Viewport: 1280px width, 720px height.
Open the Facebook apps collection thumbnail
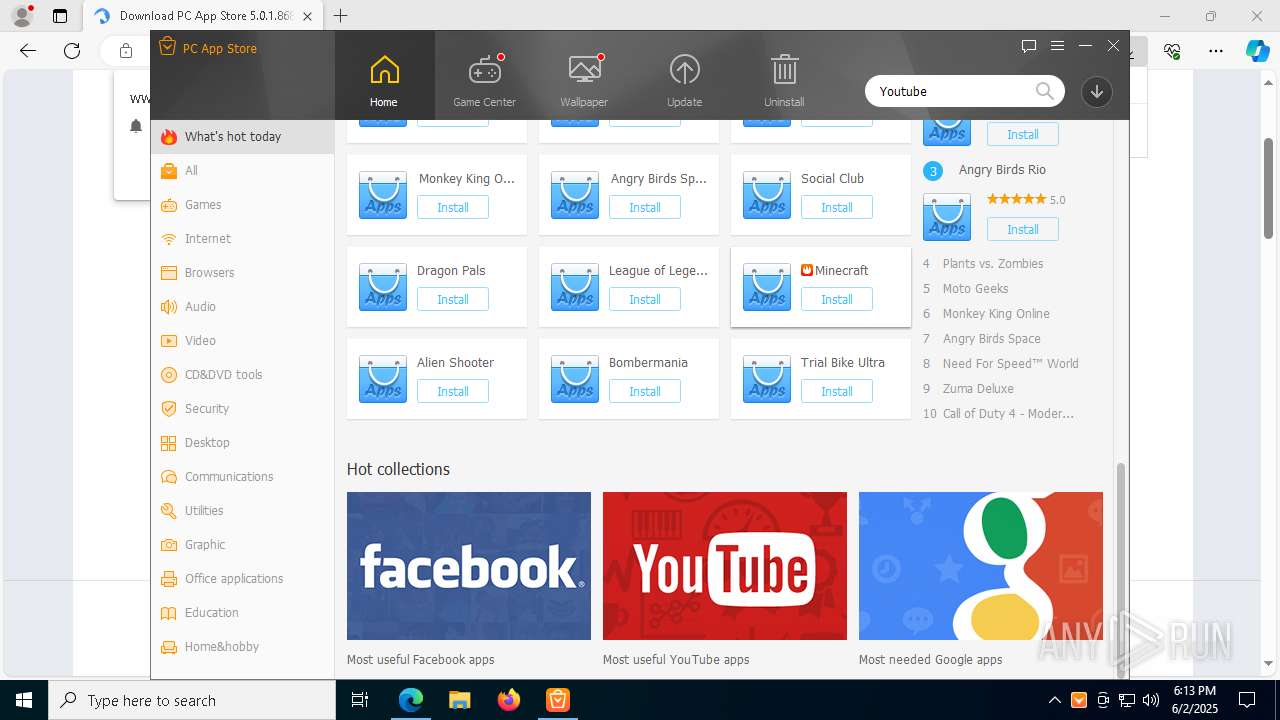(x=469, y=566)
